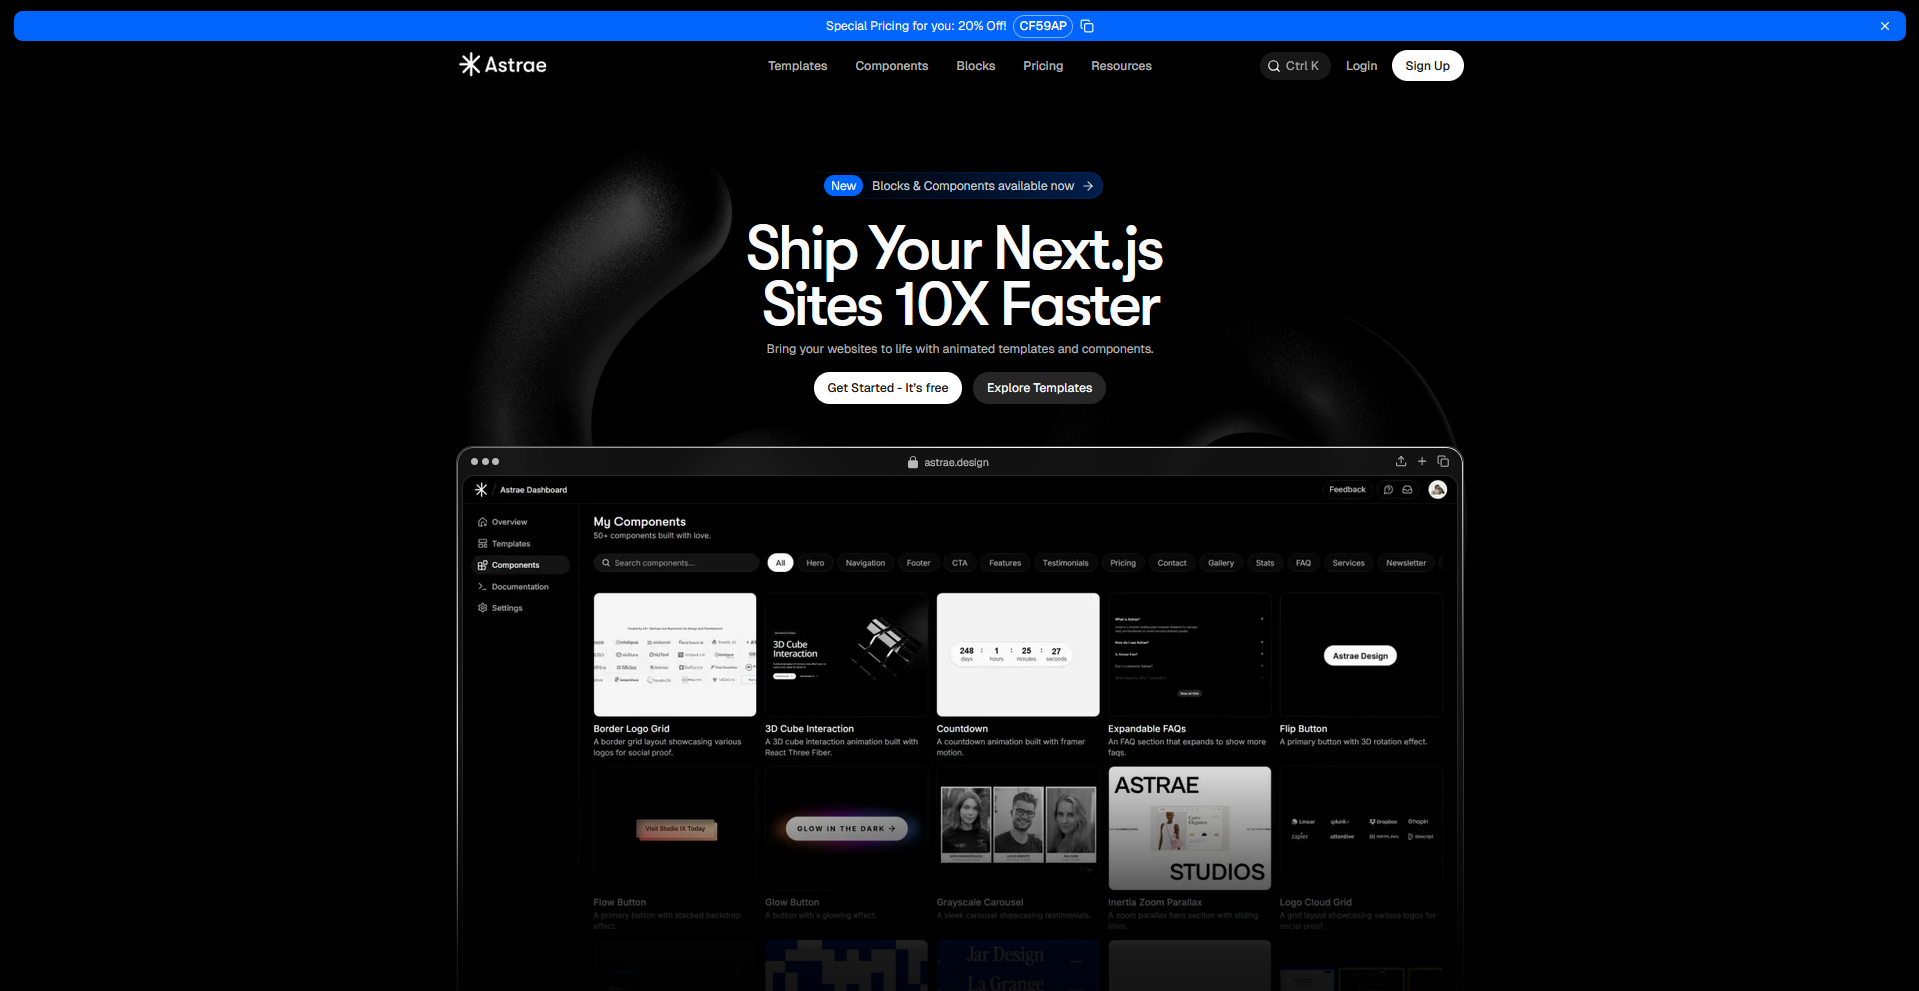
Task: Open the Ctrl K search box
Action: point(1294,66)
